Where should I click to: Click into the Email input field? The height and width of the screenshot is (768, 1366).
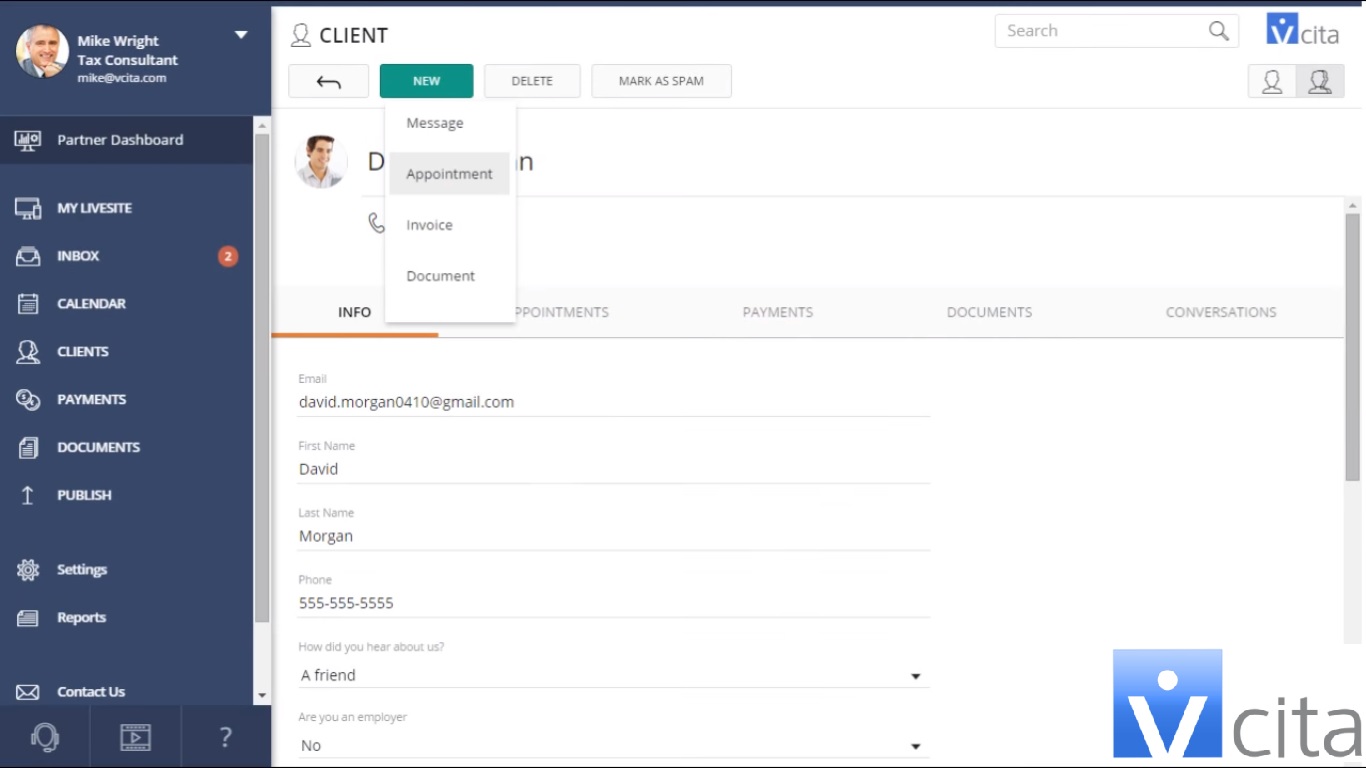[x=613, y=402]
